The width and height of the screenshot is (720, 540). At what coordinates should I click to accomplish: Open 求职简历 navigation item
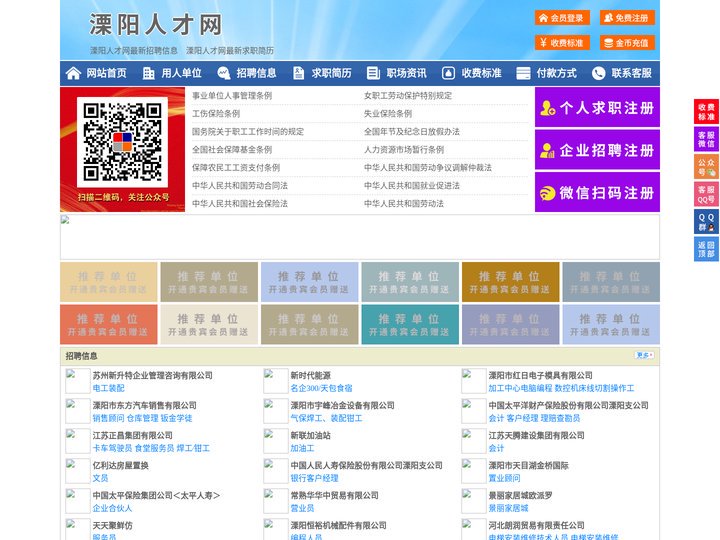point(332,73)
